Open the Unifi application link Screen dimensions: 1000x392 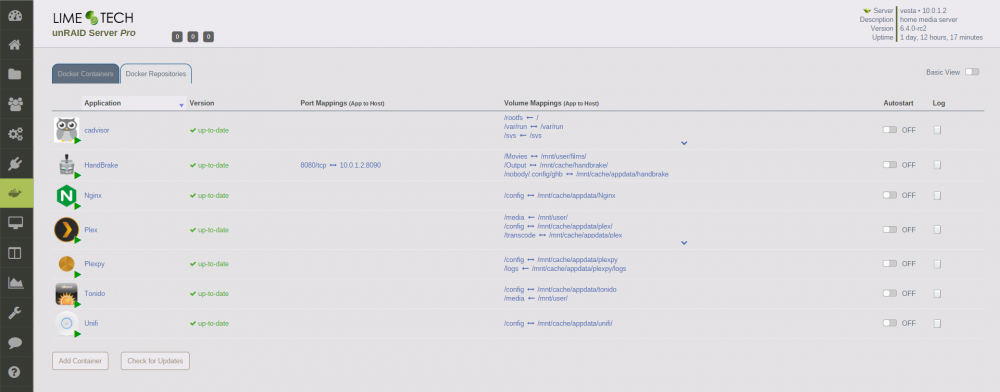coord(91,323)
